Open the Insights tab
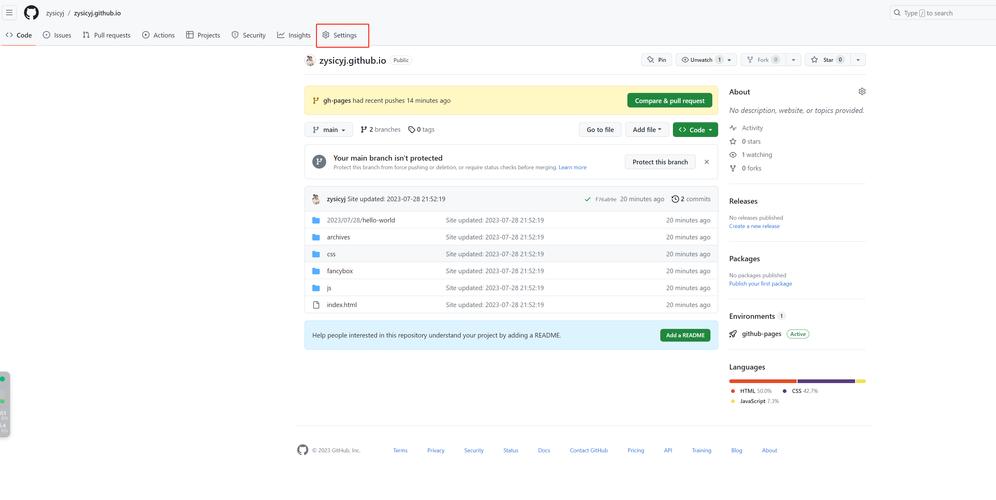Viewport: 996px width, 500px height. click(294, 36)
